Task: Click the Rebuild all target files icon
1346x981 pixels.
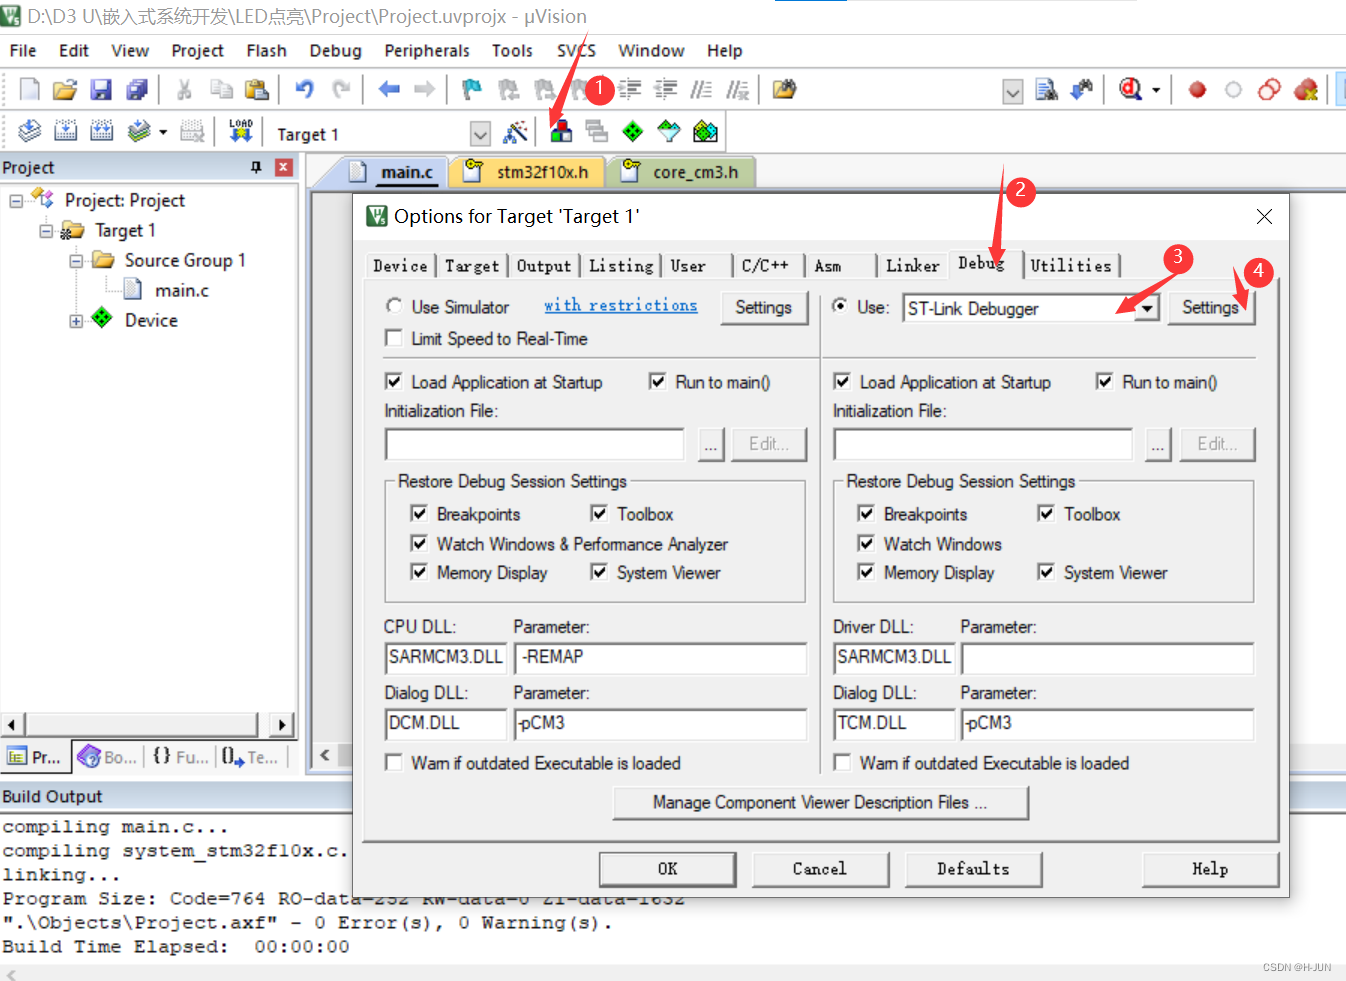Action: [102, 131]
